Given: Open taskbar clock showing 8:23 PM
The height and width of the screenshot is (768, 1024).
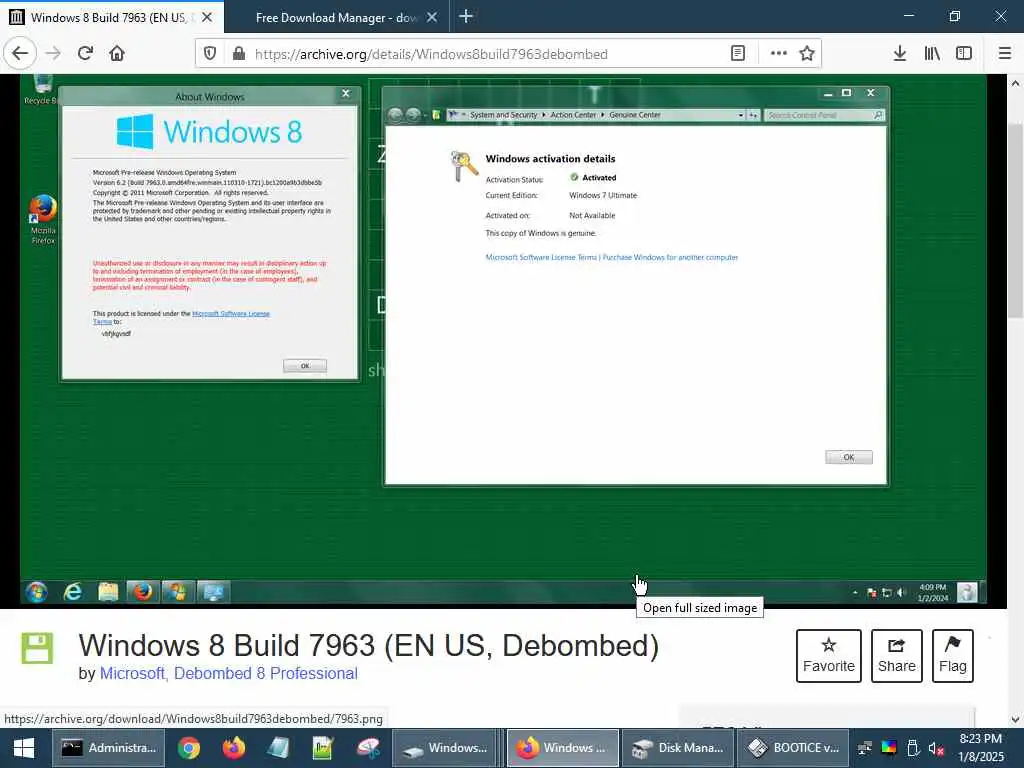Looking at the screenshot, I should 980,748.
